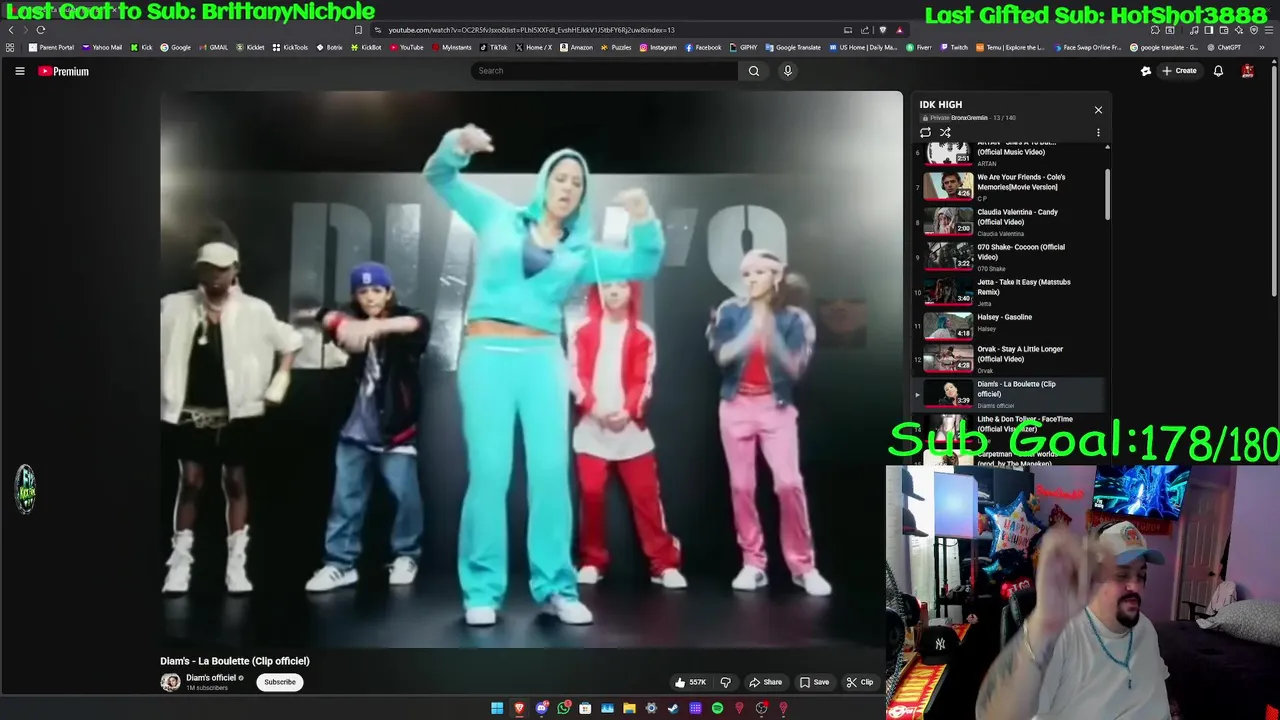This screenshot has height=720, width=1280.
Task: Open the Brave Shields lion icon
Action: pos(882,30)
